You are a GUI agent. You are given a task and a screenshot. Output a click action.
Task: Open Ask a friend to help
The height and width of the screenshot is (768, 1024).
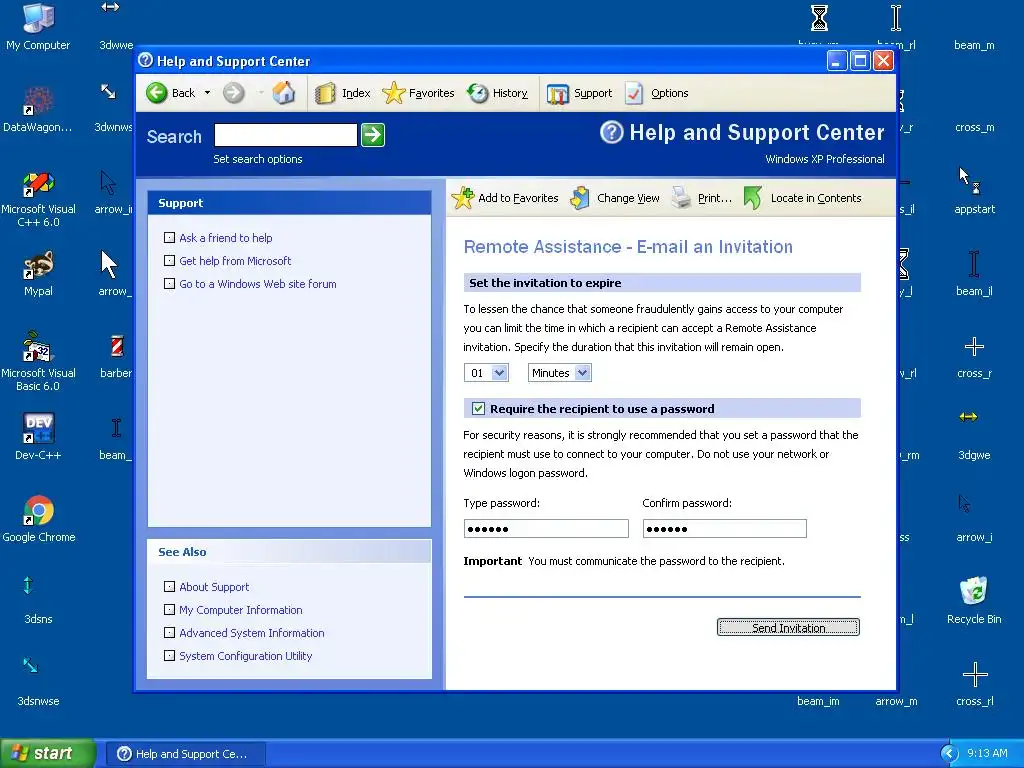pos(225,238)
